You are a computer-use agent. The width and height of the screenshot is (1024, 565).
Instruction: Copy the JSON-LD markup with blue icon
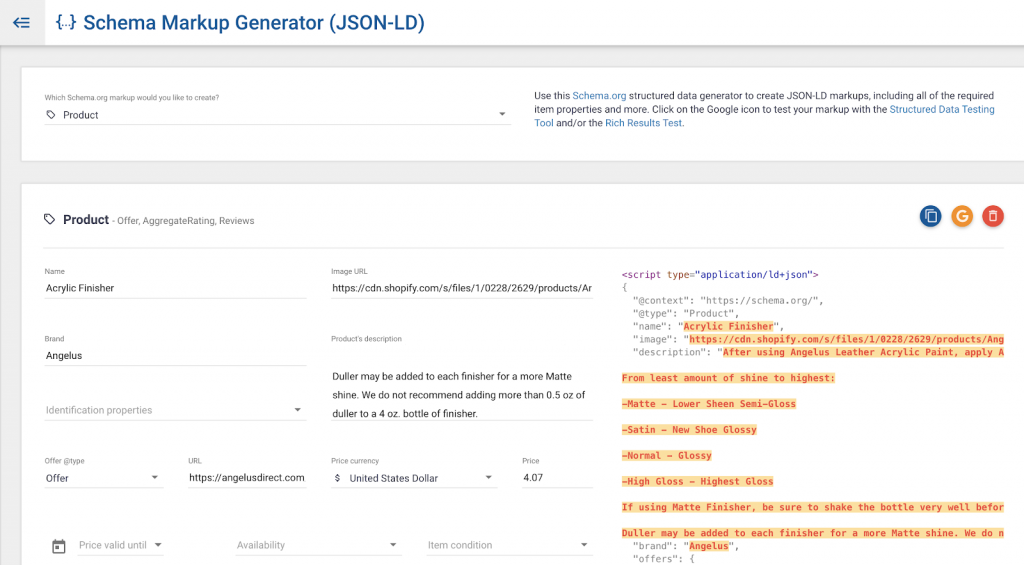tap(931, 216)
